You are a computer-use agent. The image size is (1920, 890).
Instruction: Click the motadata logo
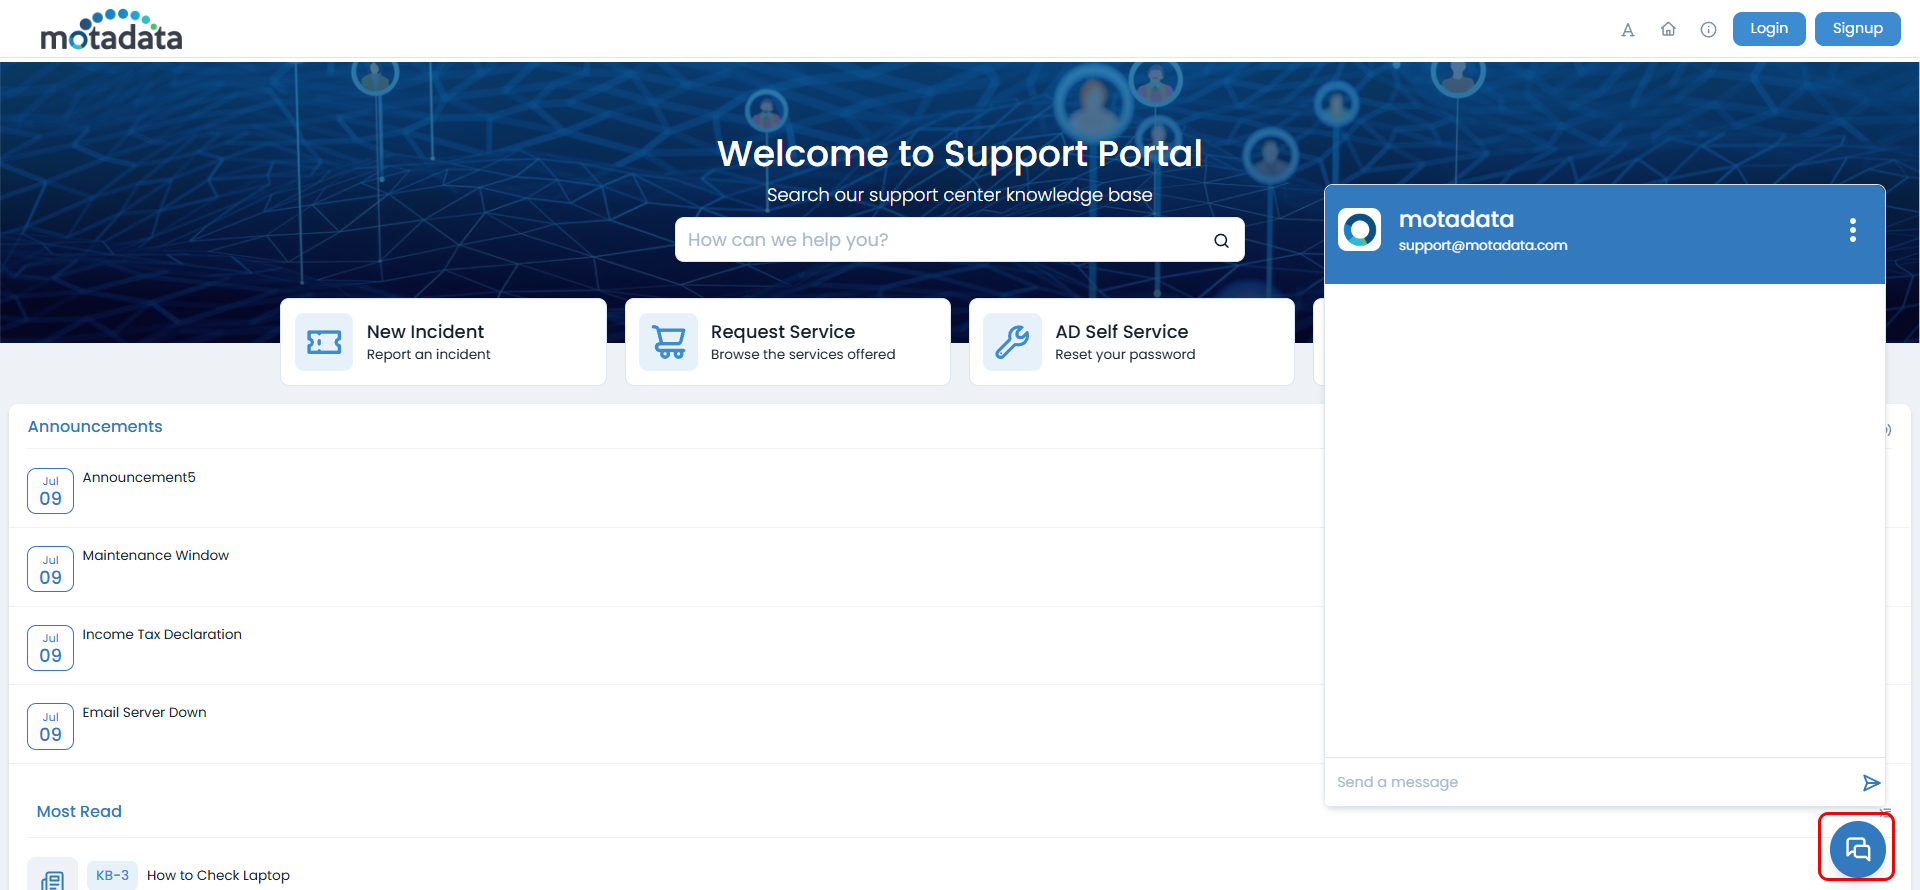tap(111, 31)
